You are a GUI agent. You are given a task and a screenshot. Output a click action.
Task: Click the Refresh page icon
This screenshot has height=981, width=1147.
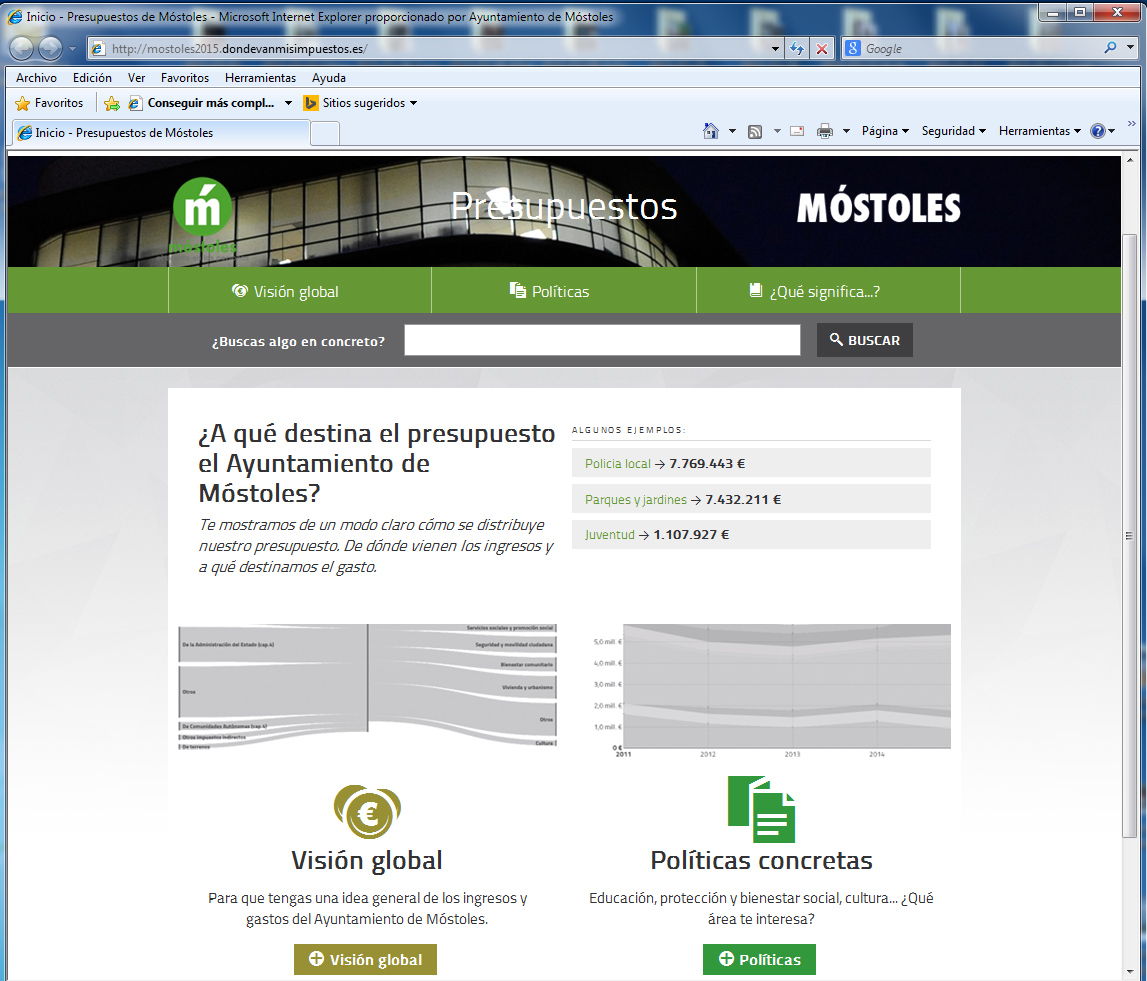click(797, 48)
